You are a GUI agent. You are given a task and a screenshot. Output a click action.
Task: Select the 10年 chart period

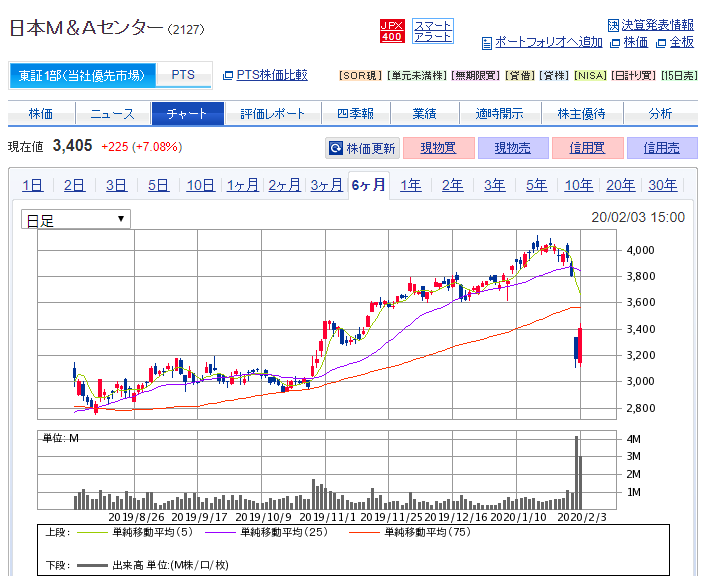pyautogui.click(x=579, y=185)
